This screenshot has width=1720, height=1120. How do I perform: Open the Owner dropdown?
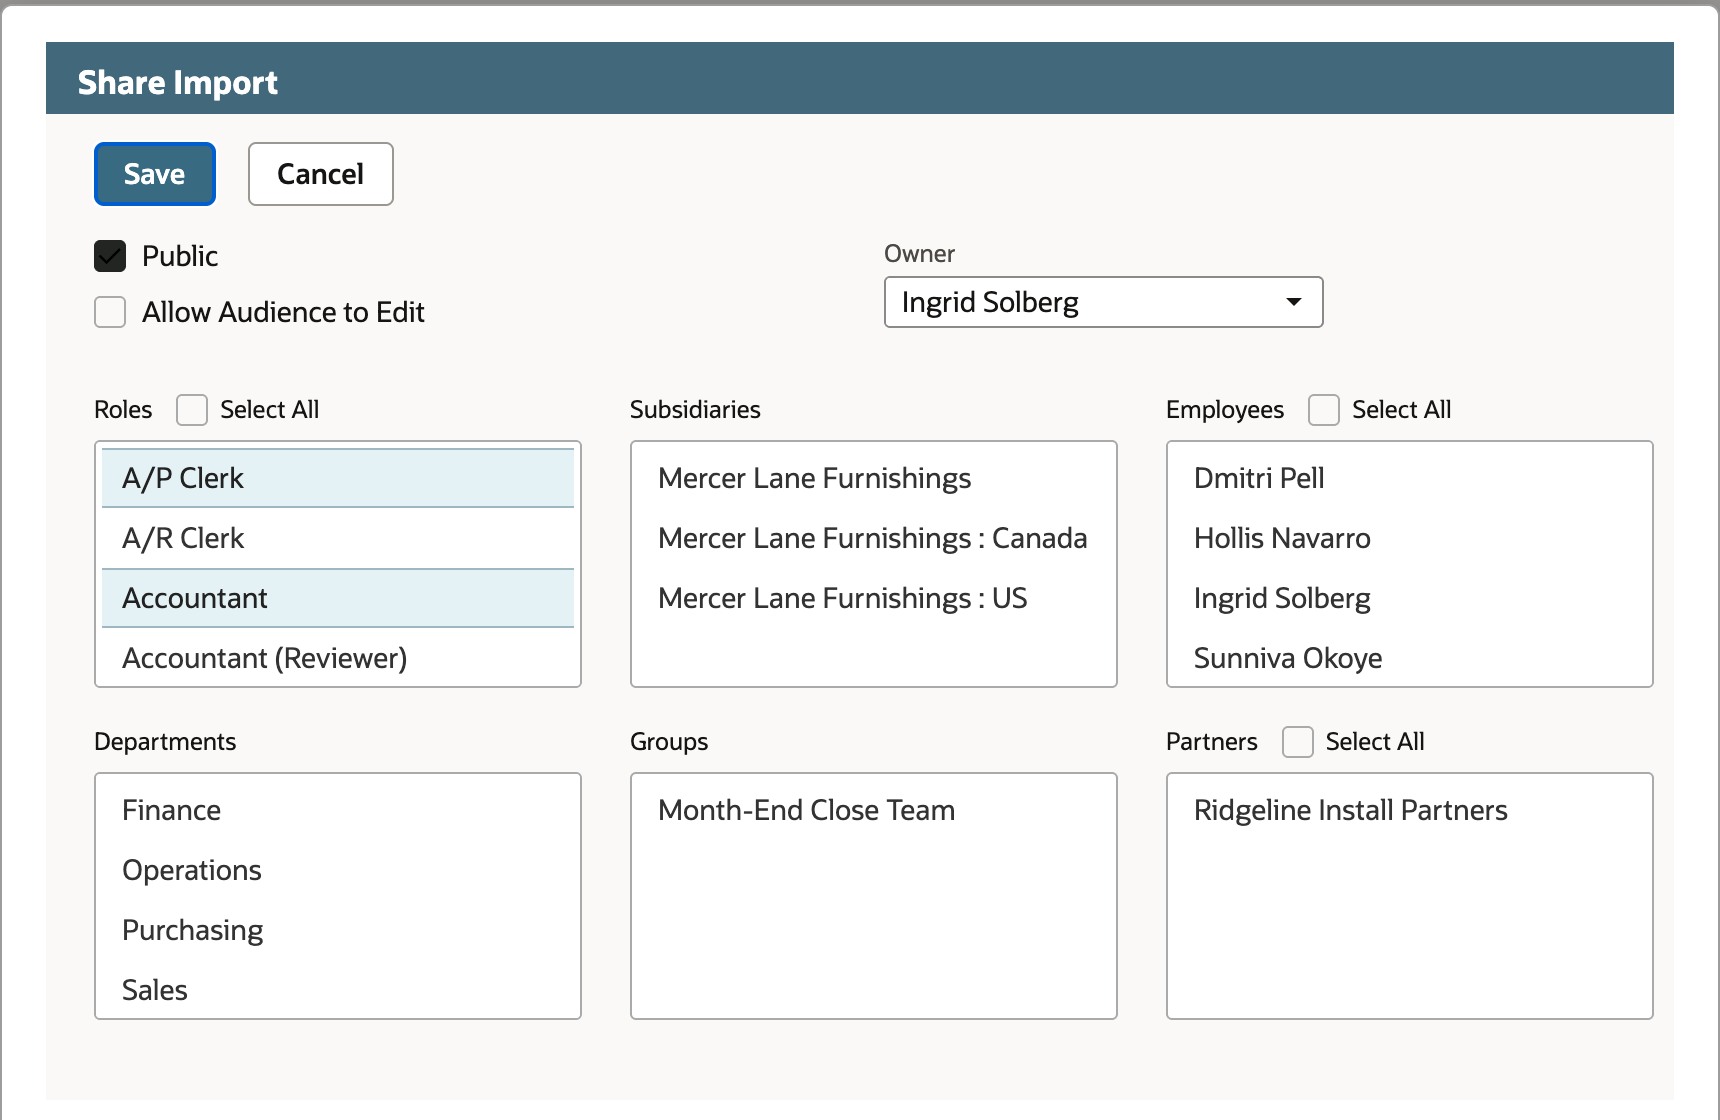[1104, 302]
